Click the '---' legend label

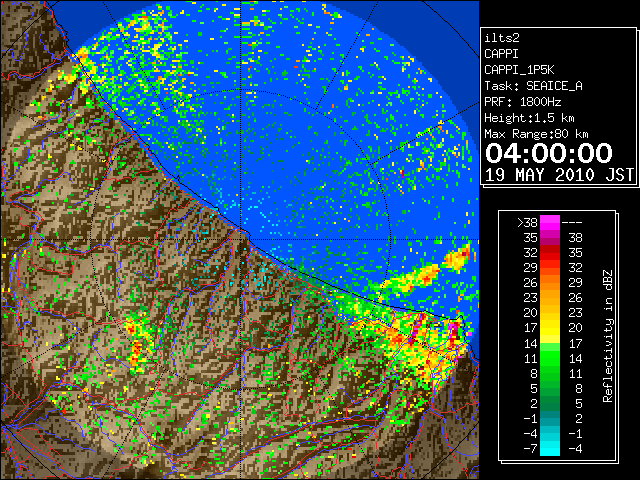tap(572, 223)
